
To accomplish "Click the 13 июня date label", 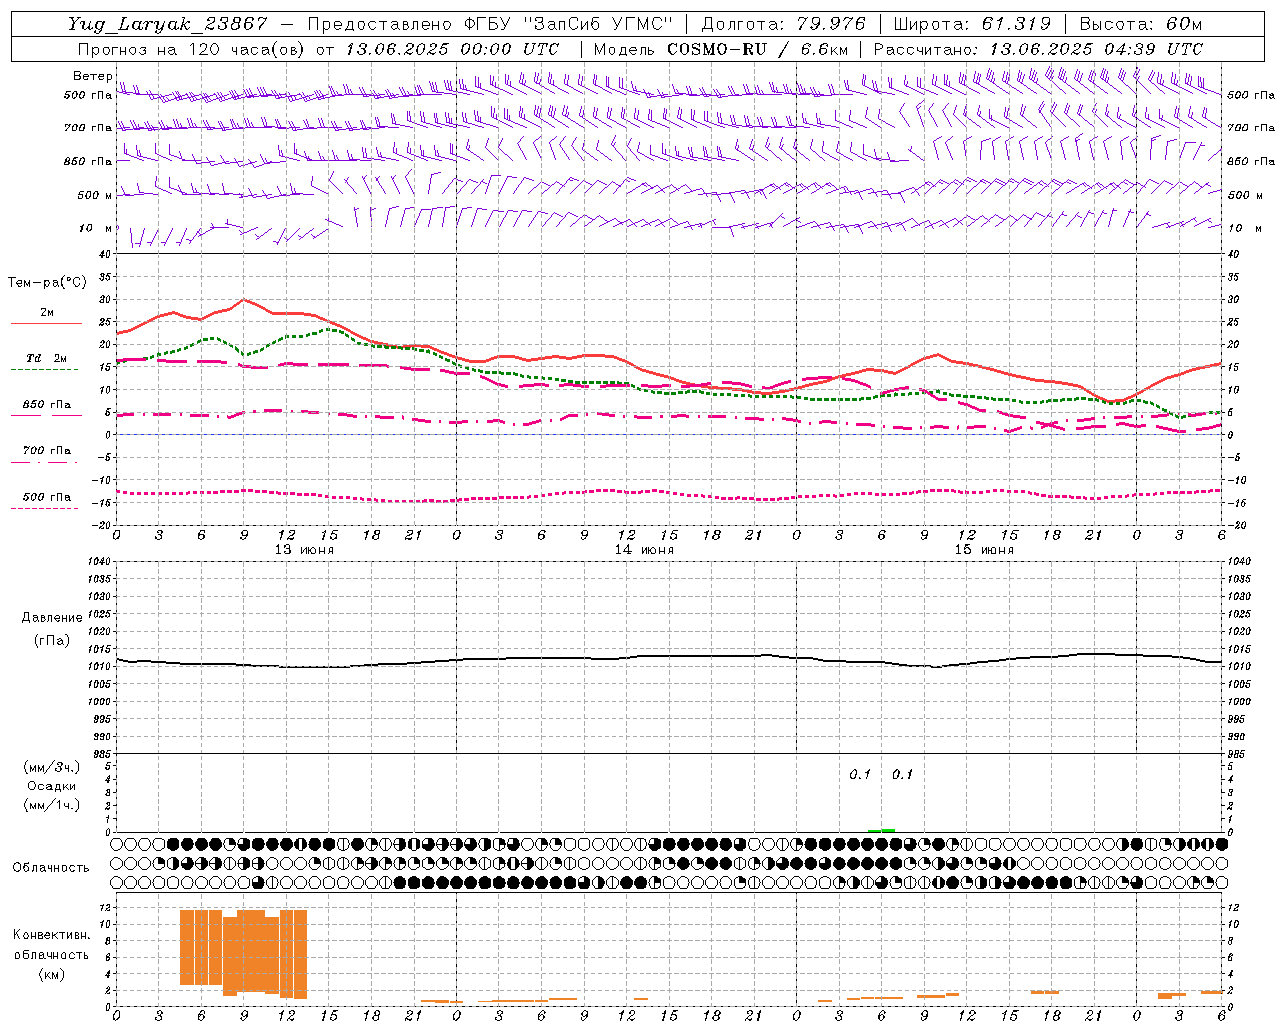I will [x=304, y=550].
